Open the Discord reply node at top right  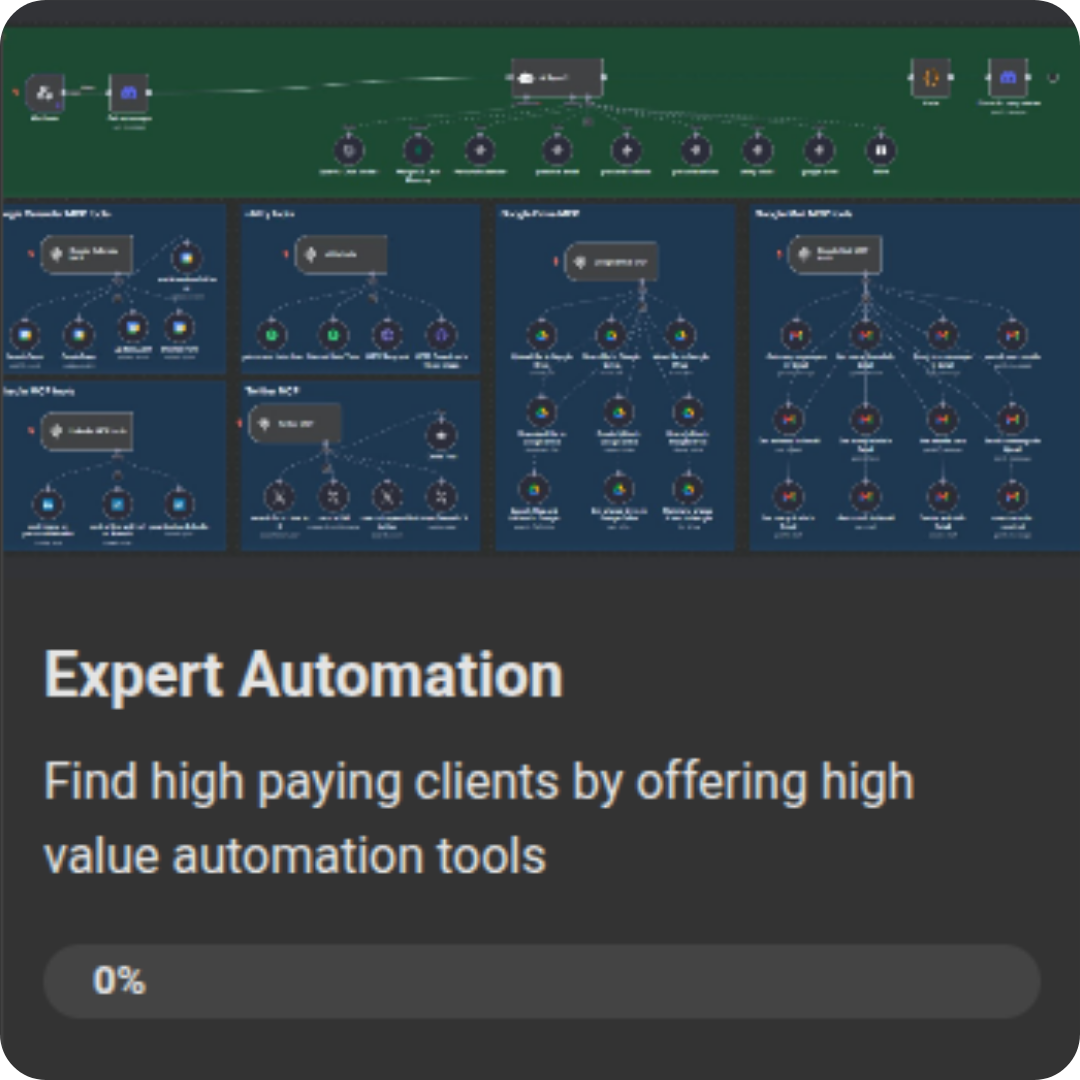1008,75
